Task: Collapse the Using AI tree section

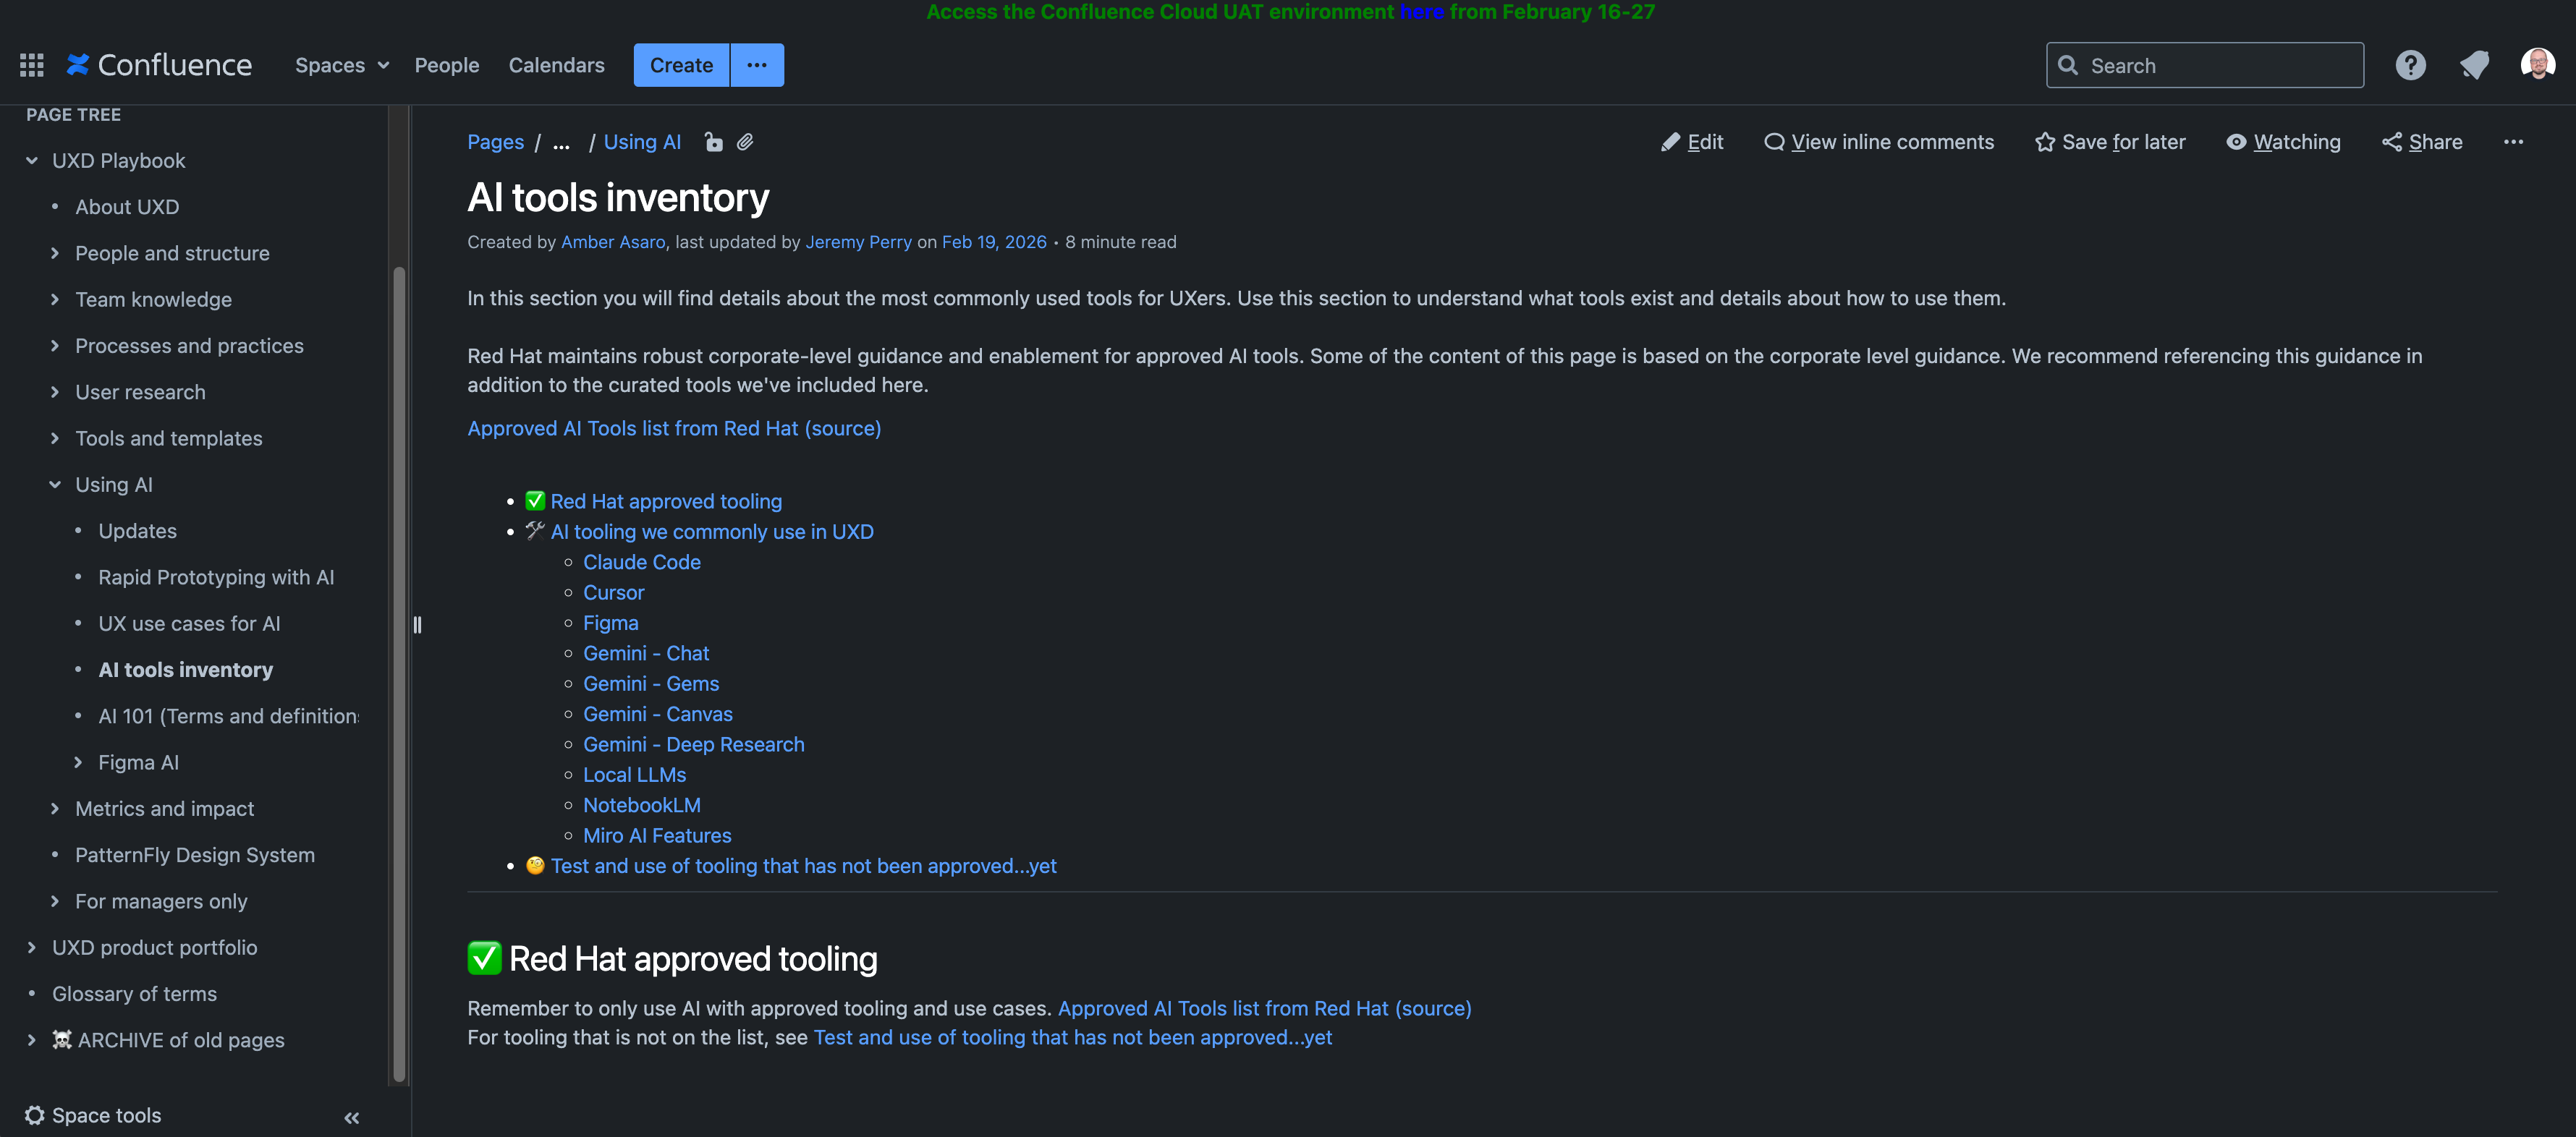Action: [55, 485]
